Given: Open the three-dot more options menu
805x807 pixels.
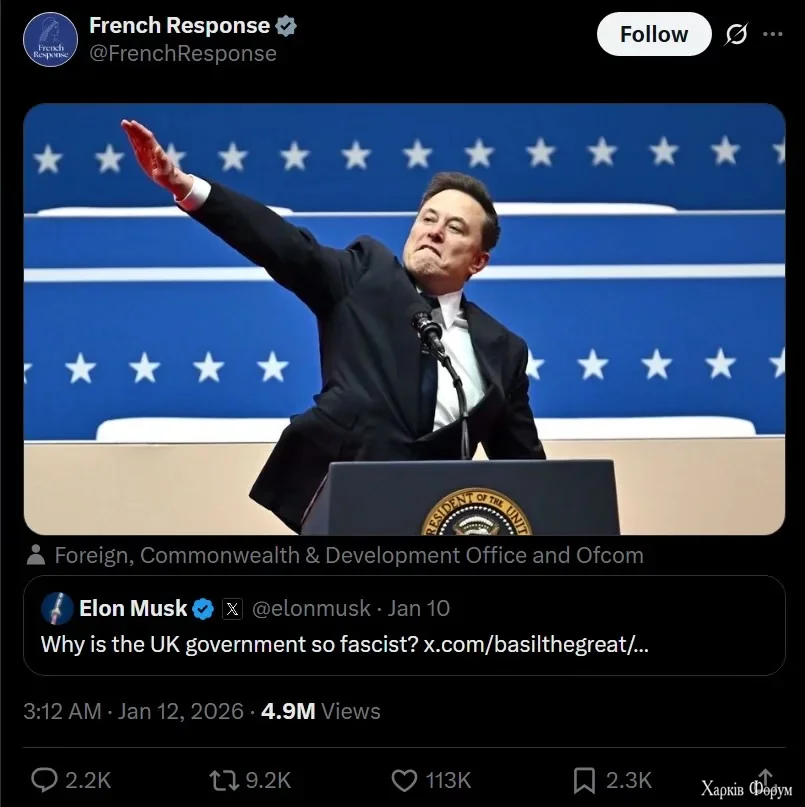Looking at the screenshot, I should tap(773, 34).
